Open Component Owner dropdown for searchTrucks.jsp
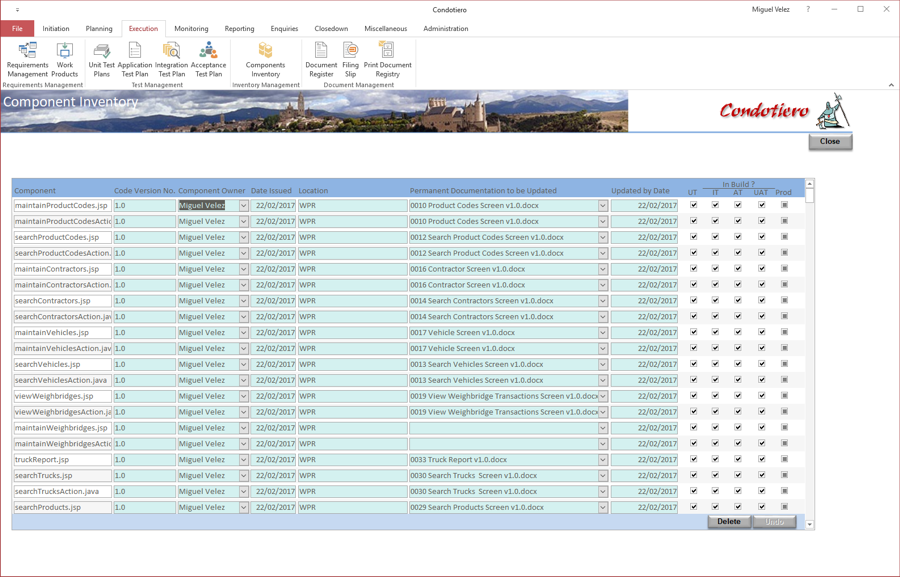This screenshot has height=577, width=900. point(243,475)
